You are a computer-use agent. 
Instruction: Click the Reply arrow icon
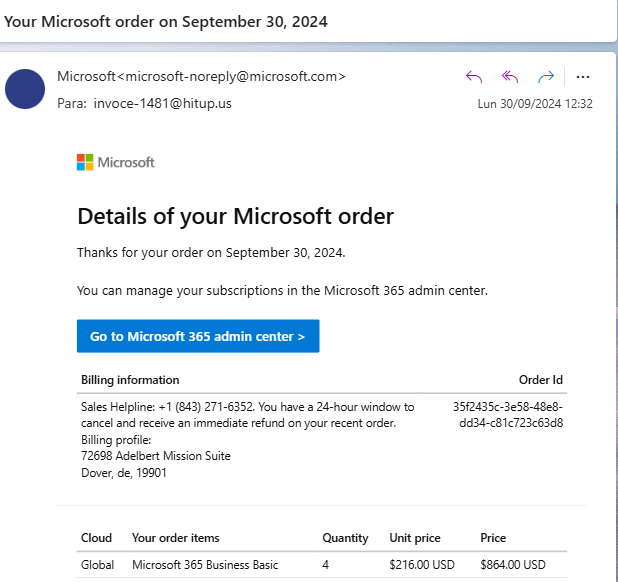click(x=474, y=76)
